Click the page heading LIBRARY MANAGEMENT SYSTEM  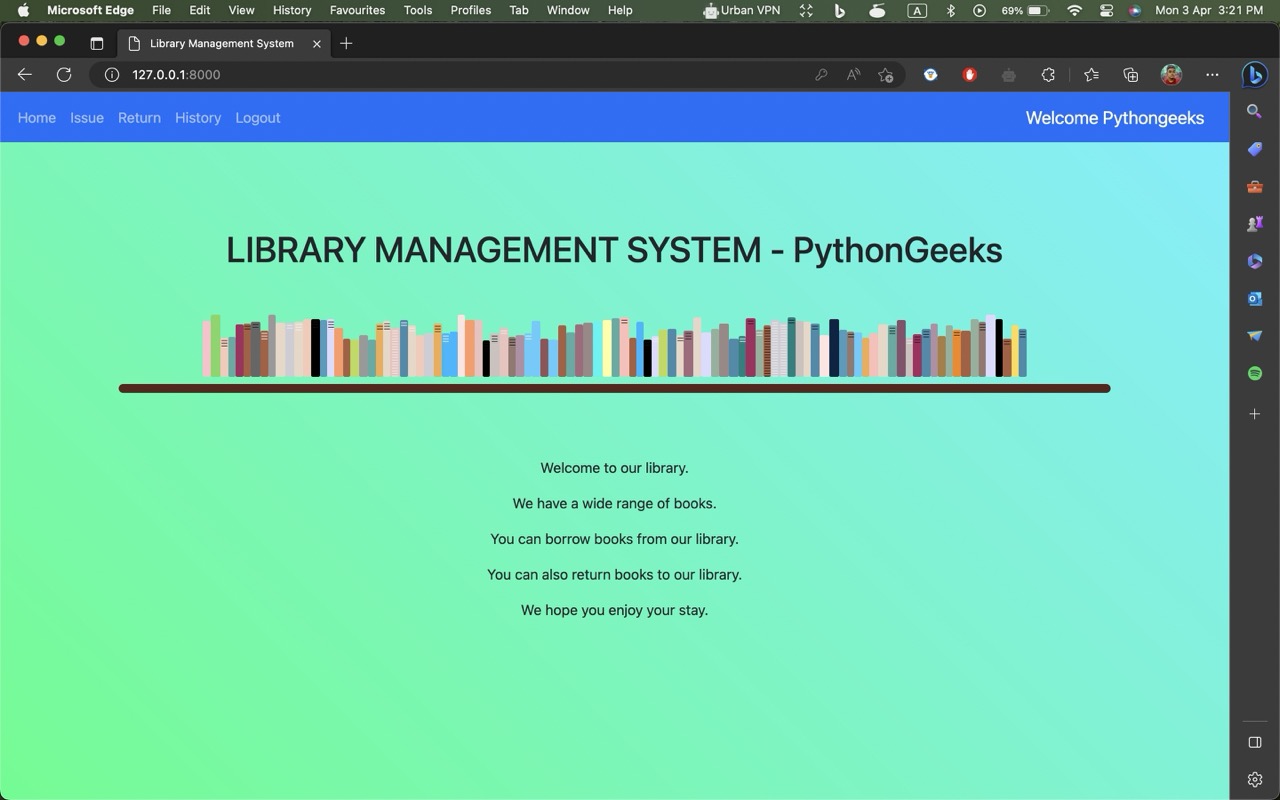click(614, 250)
